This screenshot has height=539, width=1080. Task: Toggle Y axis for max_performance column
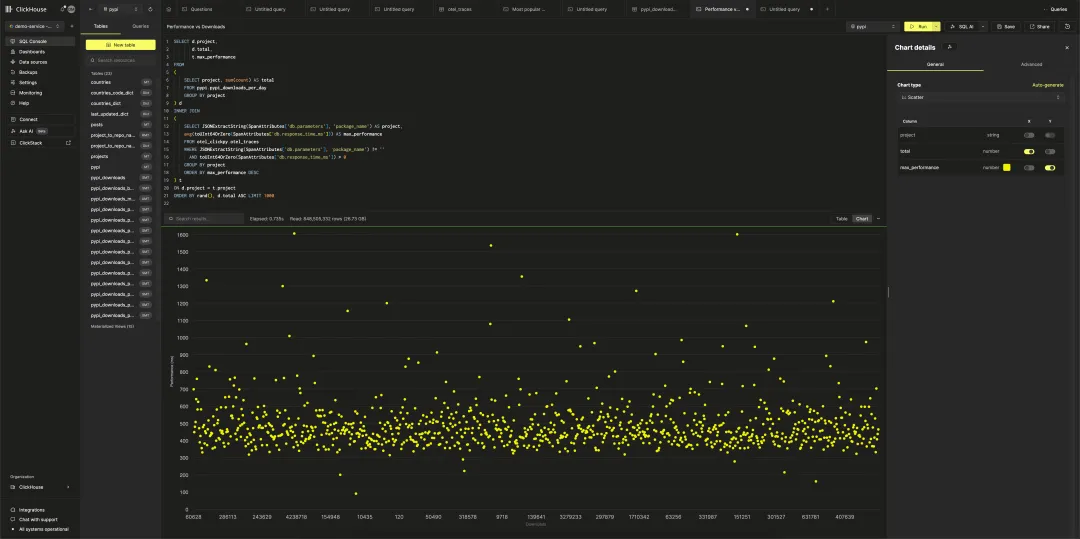coord(1050,168)
